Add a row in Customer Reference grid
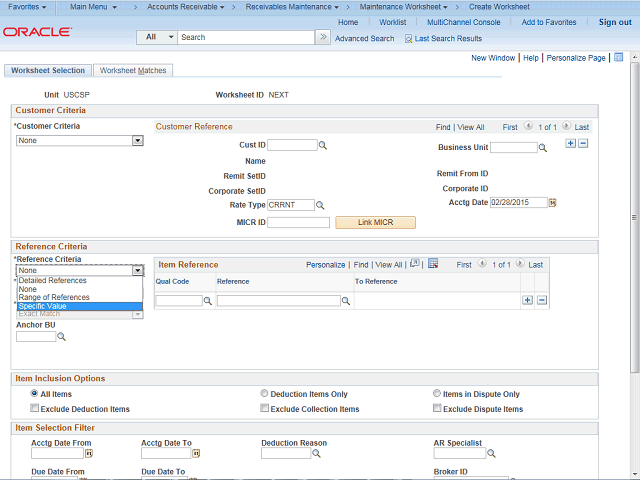The image size is (640, 480). tap(570, 143)
